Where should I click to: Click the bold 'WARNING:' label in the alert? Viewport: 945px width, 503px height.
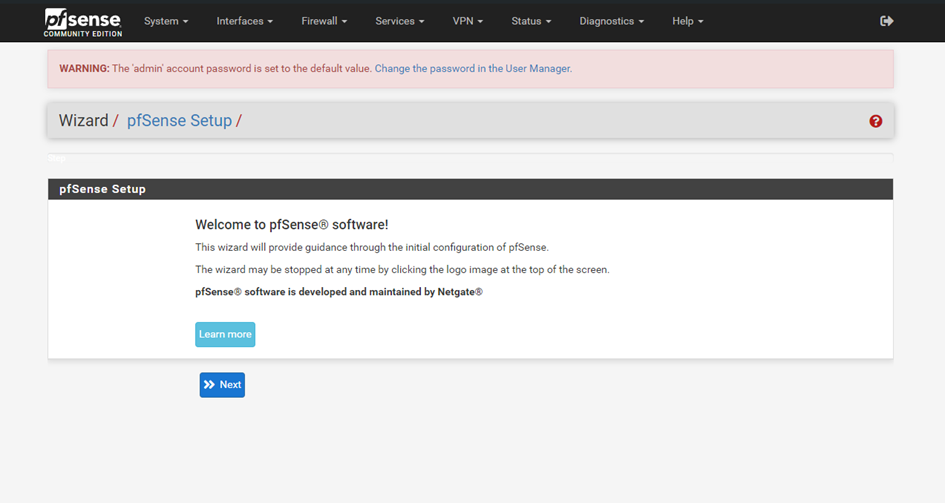click(84, 69)
